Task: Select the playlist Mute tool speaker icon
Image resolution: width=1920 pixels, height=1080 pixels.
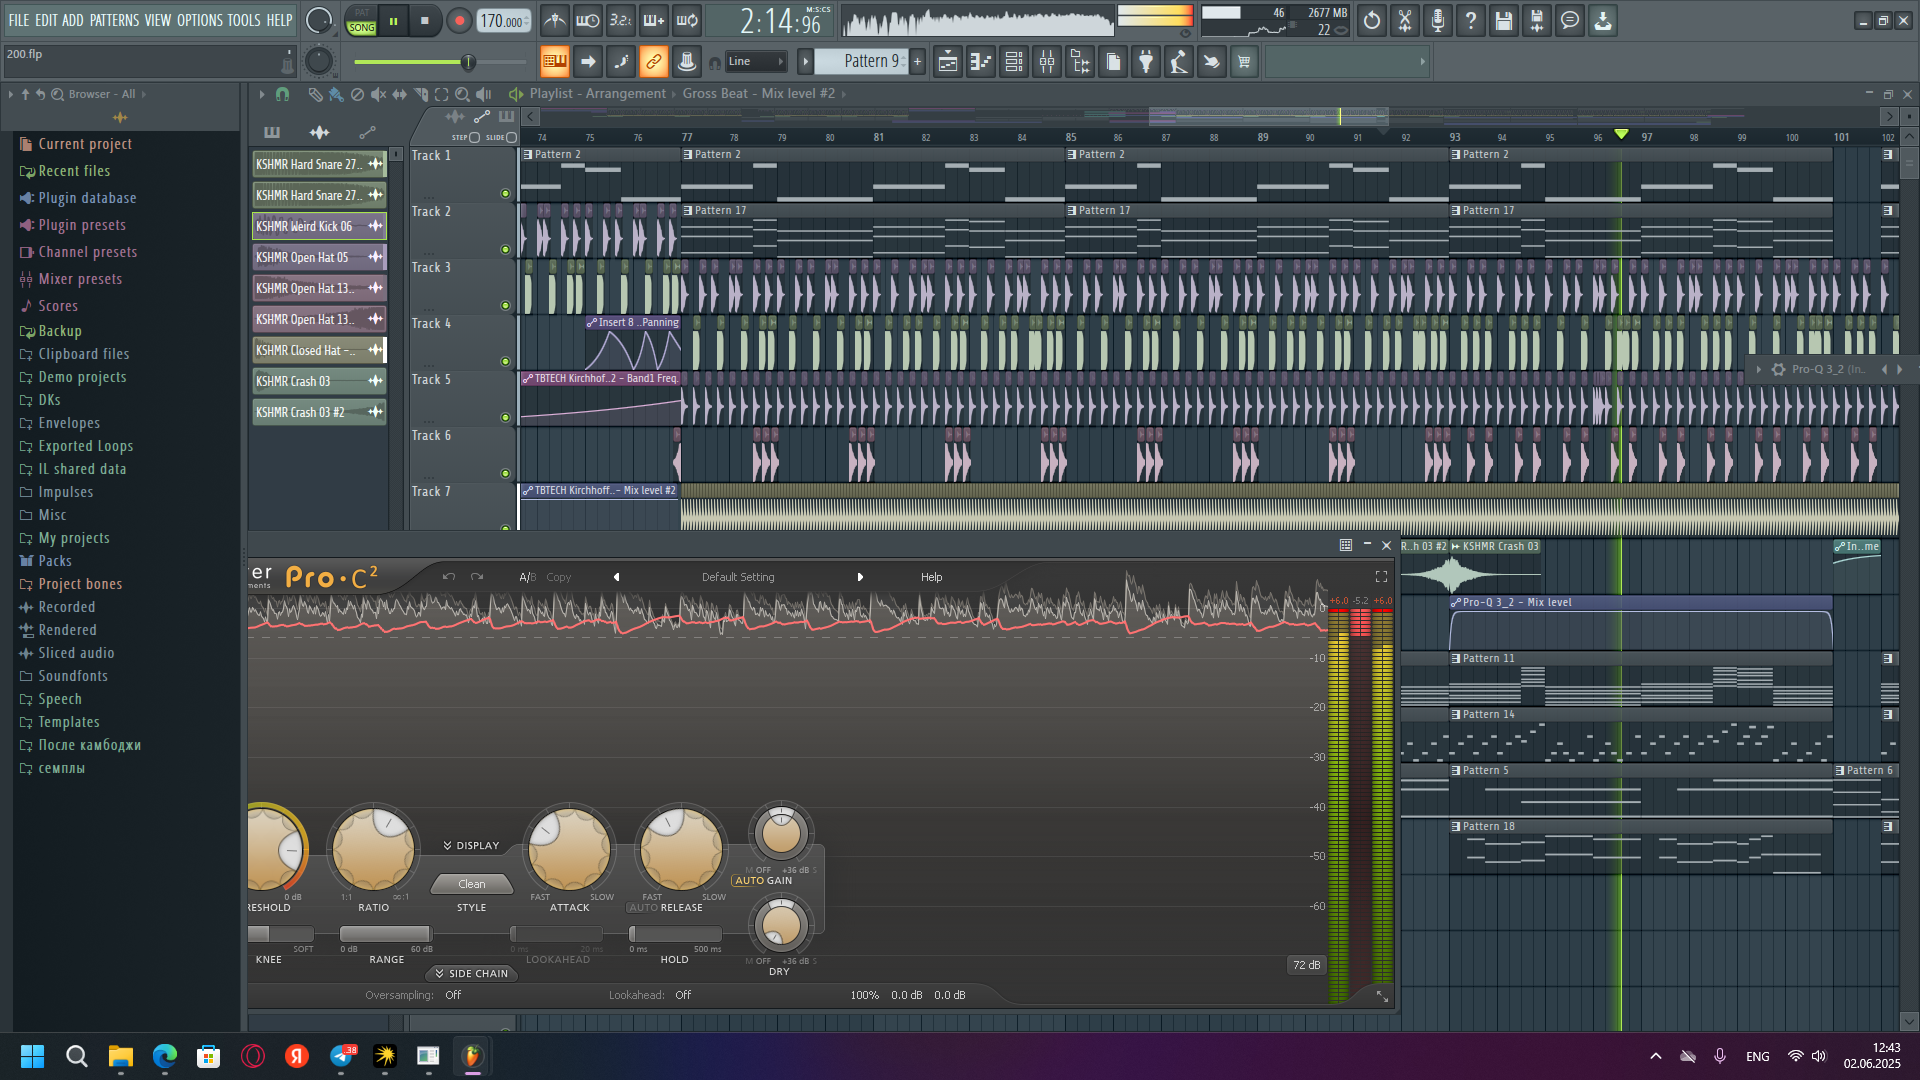Action: [x=378, y=94]
